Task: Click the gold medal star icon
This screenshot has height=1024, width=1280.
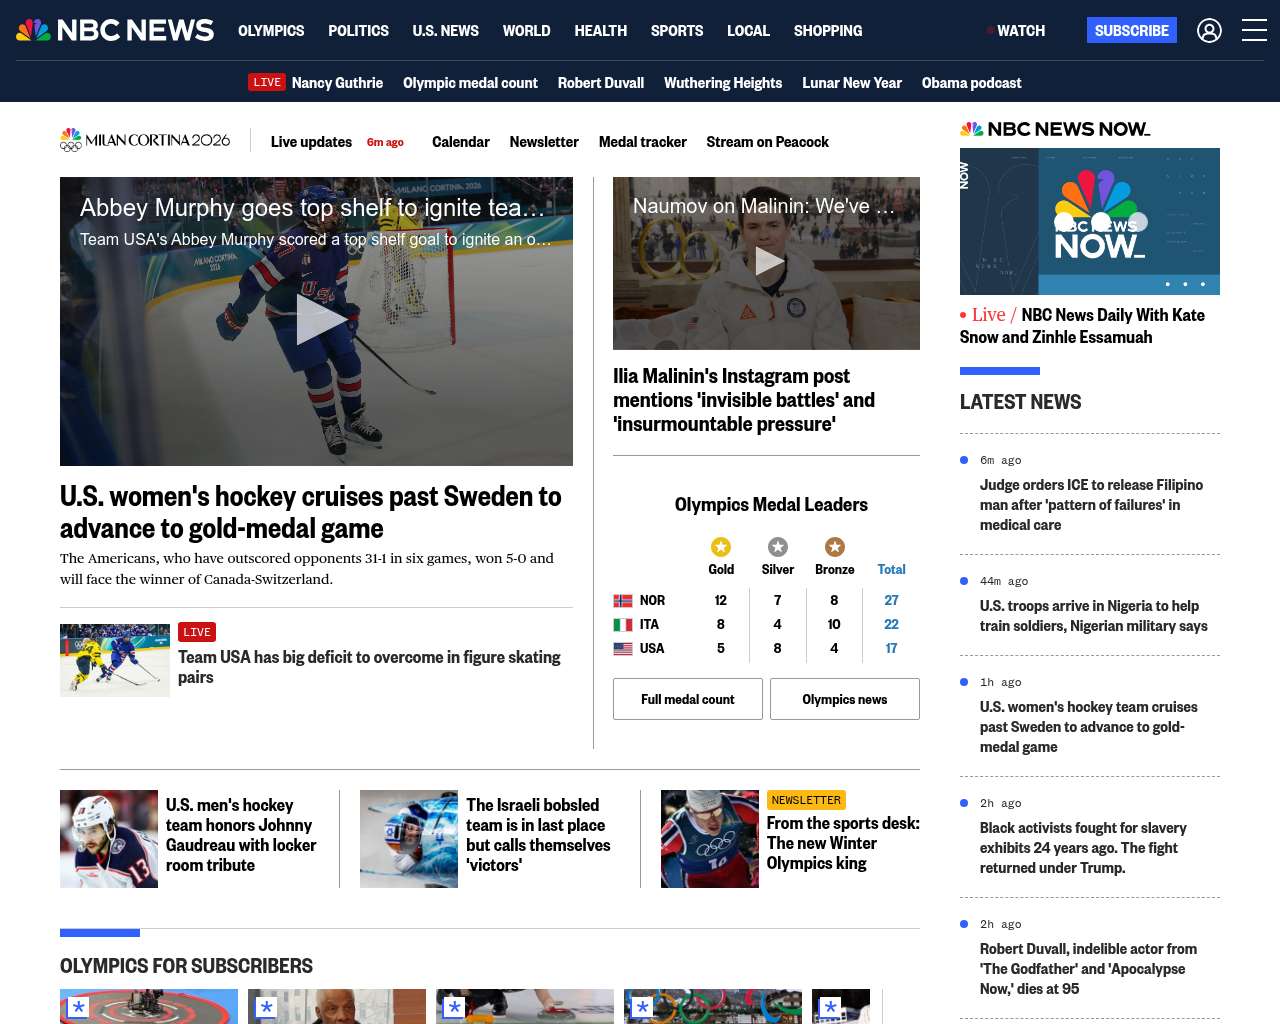Action: point(721,547)
